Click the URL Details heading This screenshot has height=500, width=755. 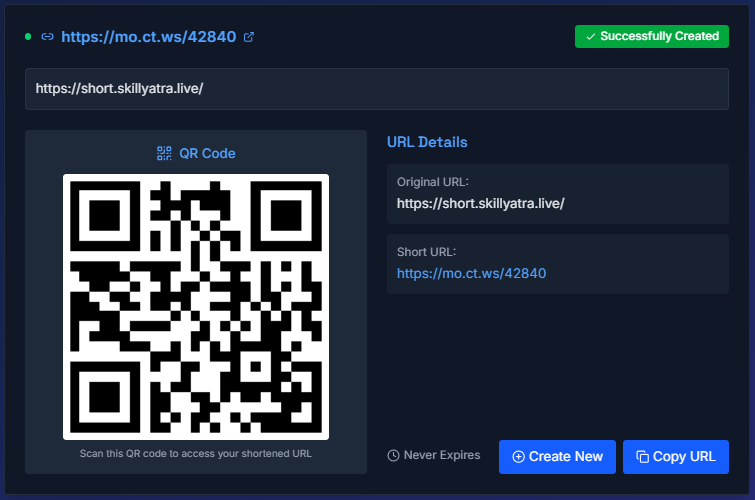pyautogui.click(x=427, y=142)
